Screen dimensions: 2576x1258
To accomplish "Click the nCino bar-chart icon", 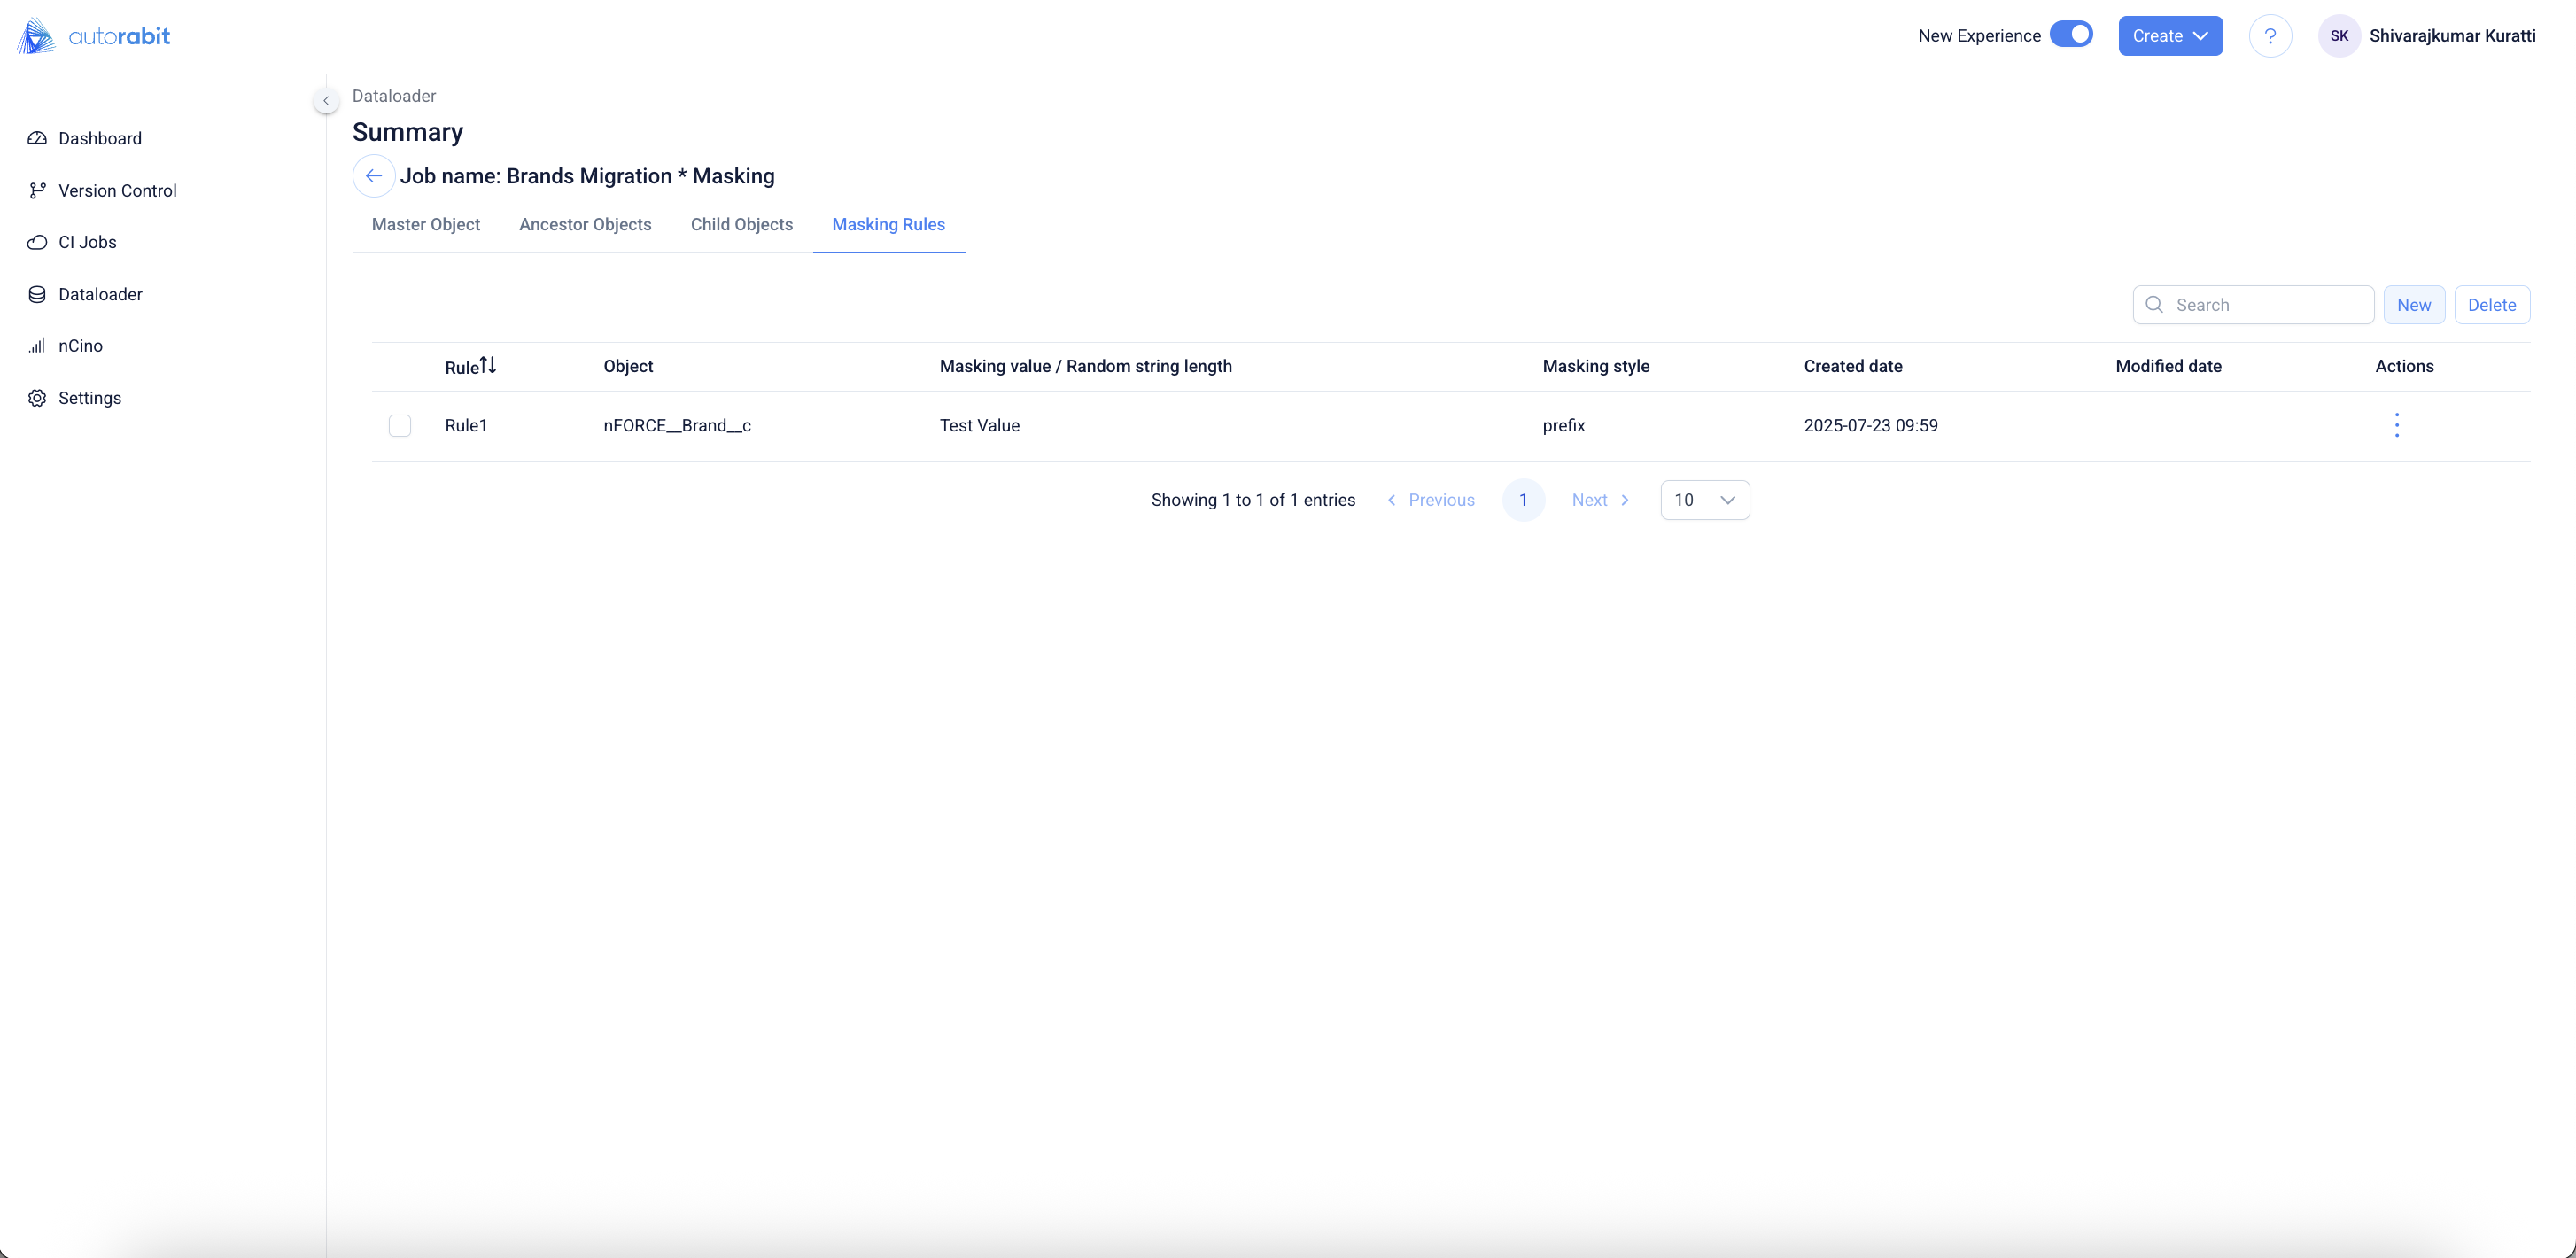I will 37,346.
